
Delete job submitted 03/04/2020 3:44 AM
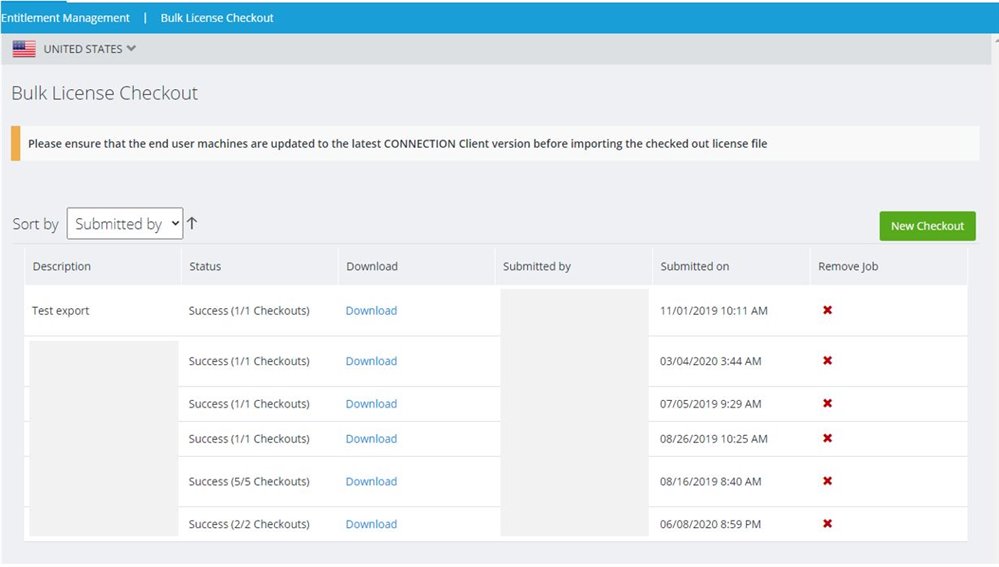click(x=827, y=361)
